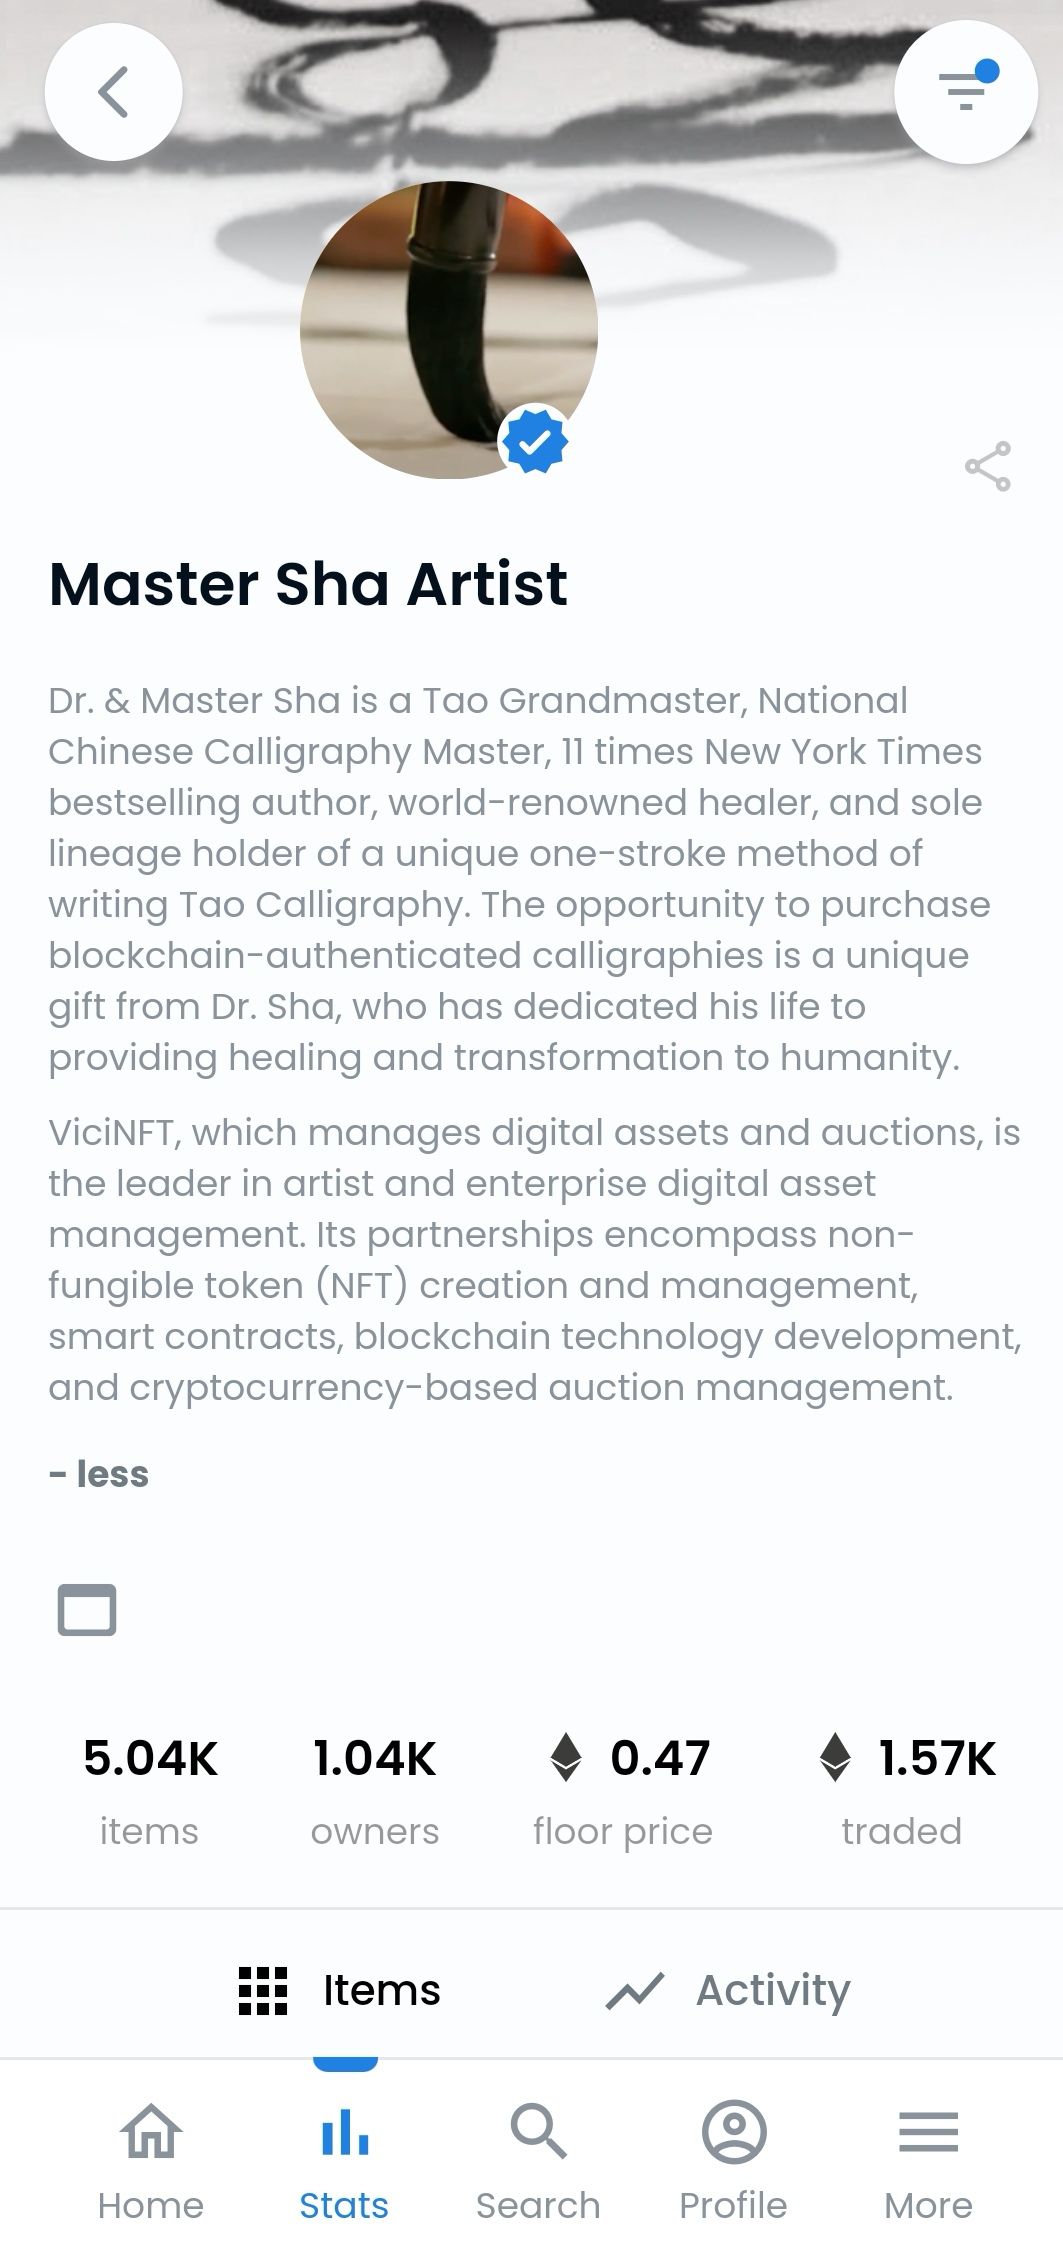Image resolution: width=1063 pixels, height=2249 pixels.
Task: Open the filter options icon
Action: (x=965, y=92)
